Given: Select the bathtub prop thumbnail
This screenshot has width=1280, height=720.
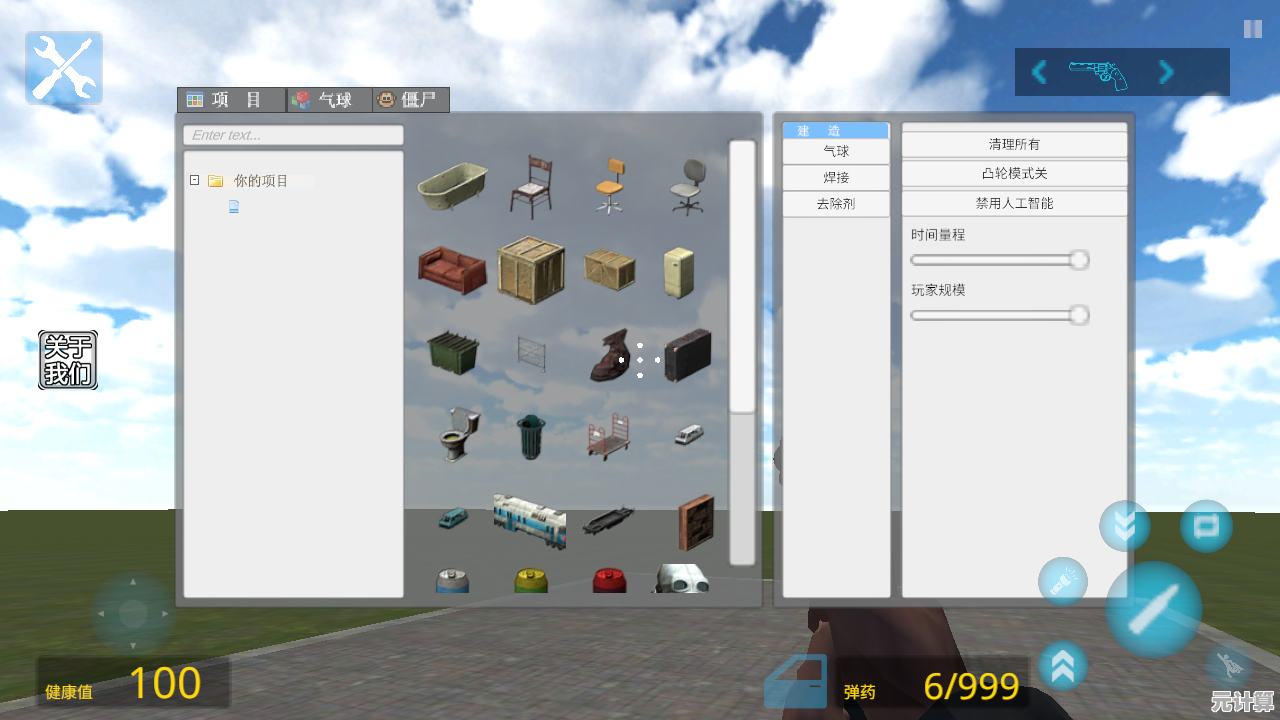Looking at the screenshot, I should point(452,187).
